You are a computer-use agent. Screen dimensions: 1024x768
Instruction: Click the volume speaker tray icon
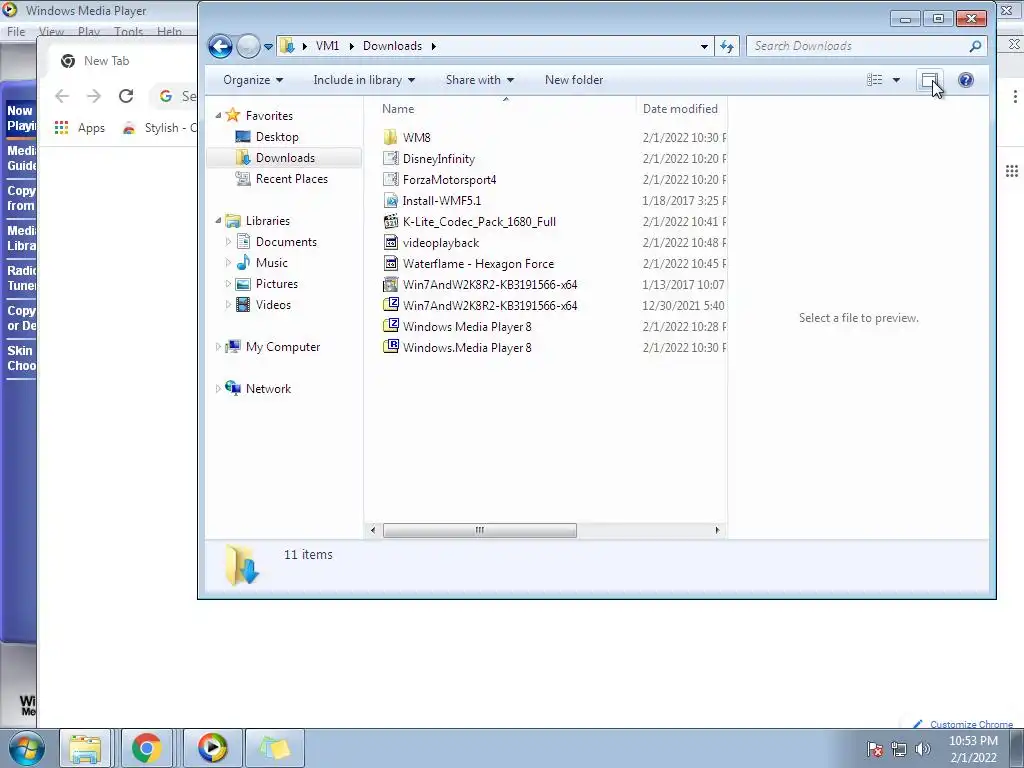923,749
